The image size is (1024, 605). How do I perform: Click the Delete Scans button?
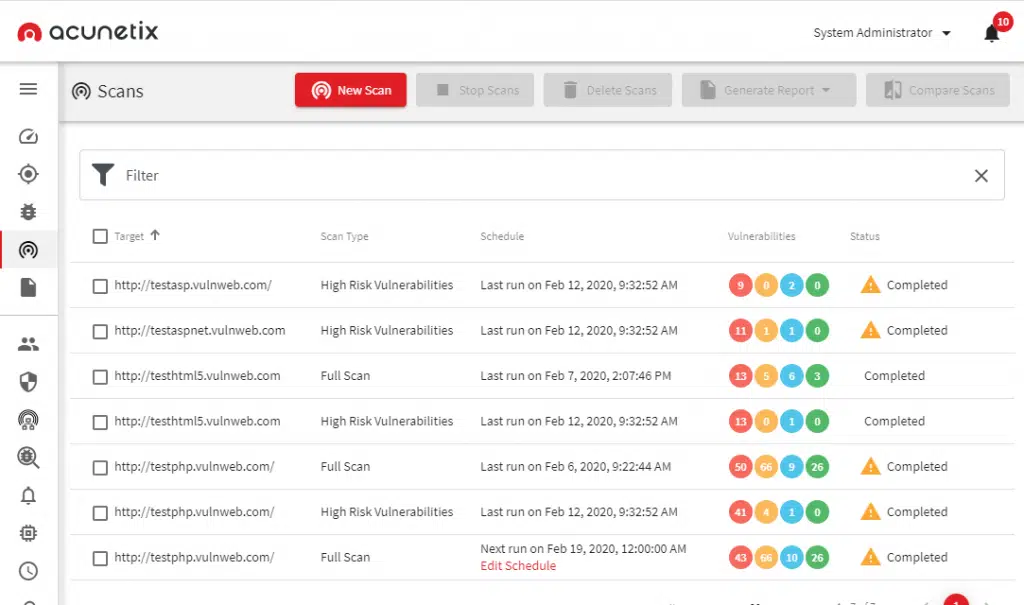[607, 90]
